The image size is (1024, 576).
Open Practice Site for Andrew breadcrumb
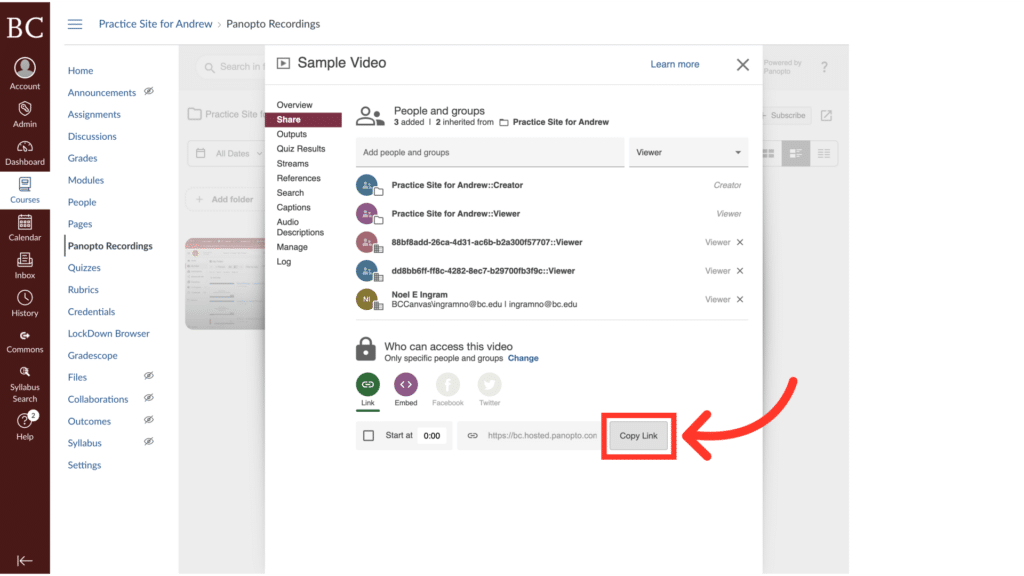(155, 24)
